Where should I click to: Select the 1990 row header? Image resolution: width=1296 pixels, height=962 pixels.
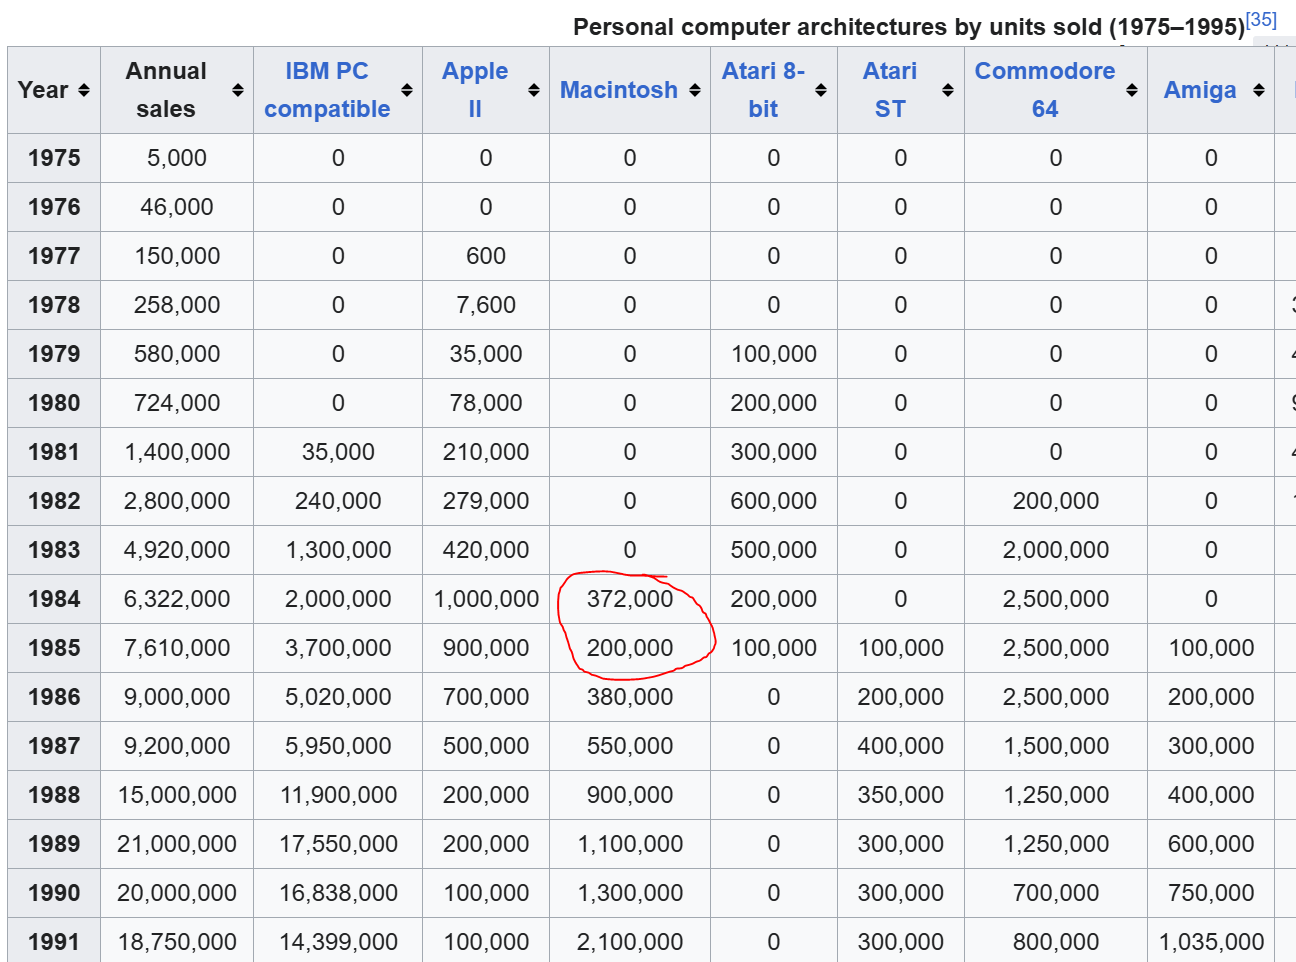[54, 893]
